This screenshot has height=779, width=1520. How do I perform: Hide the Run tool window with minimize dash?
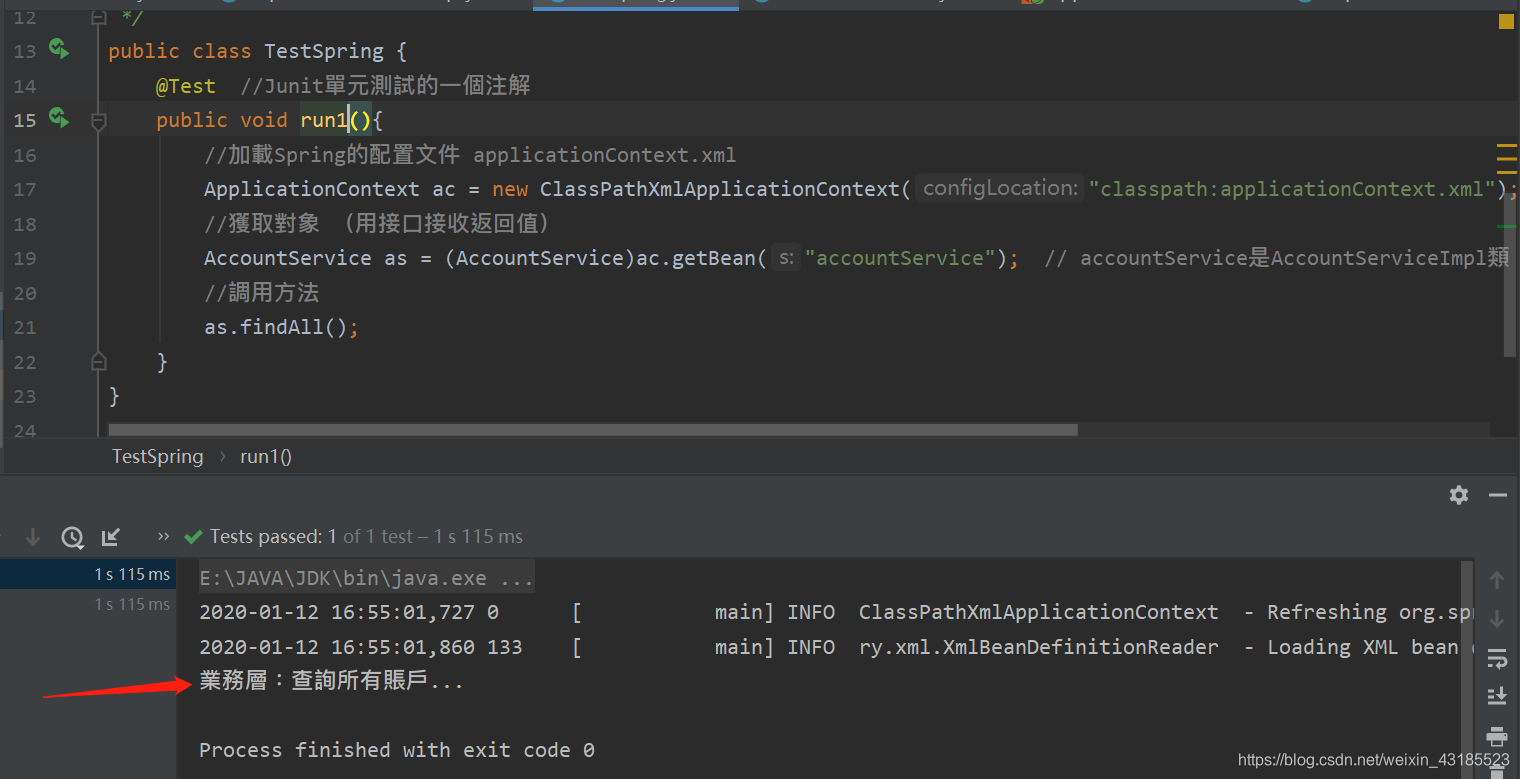[x=1497, y=494]
